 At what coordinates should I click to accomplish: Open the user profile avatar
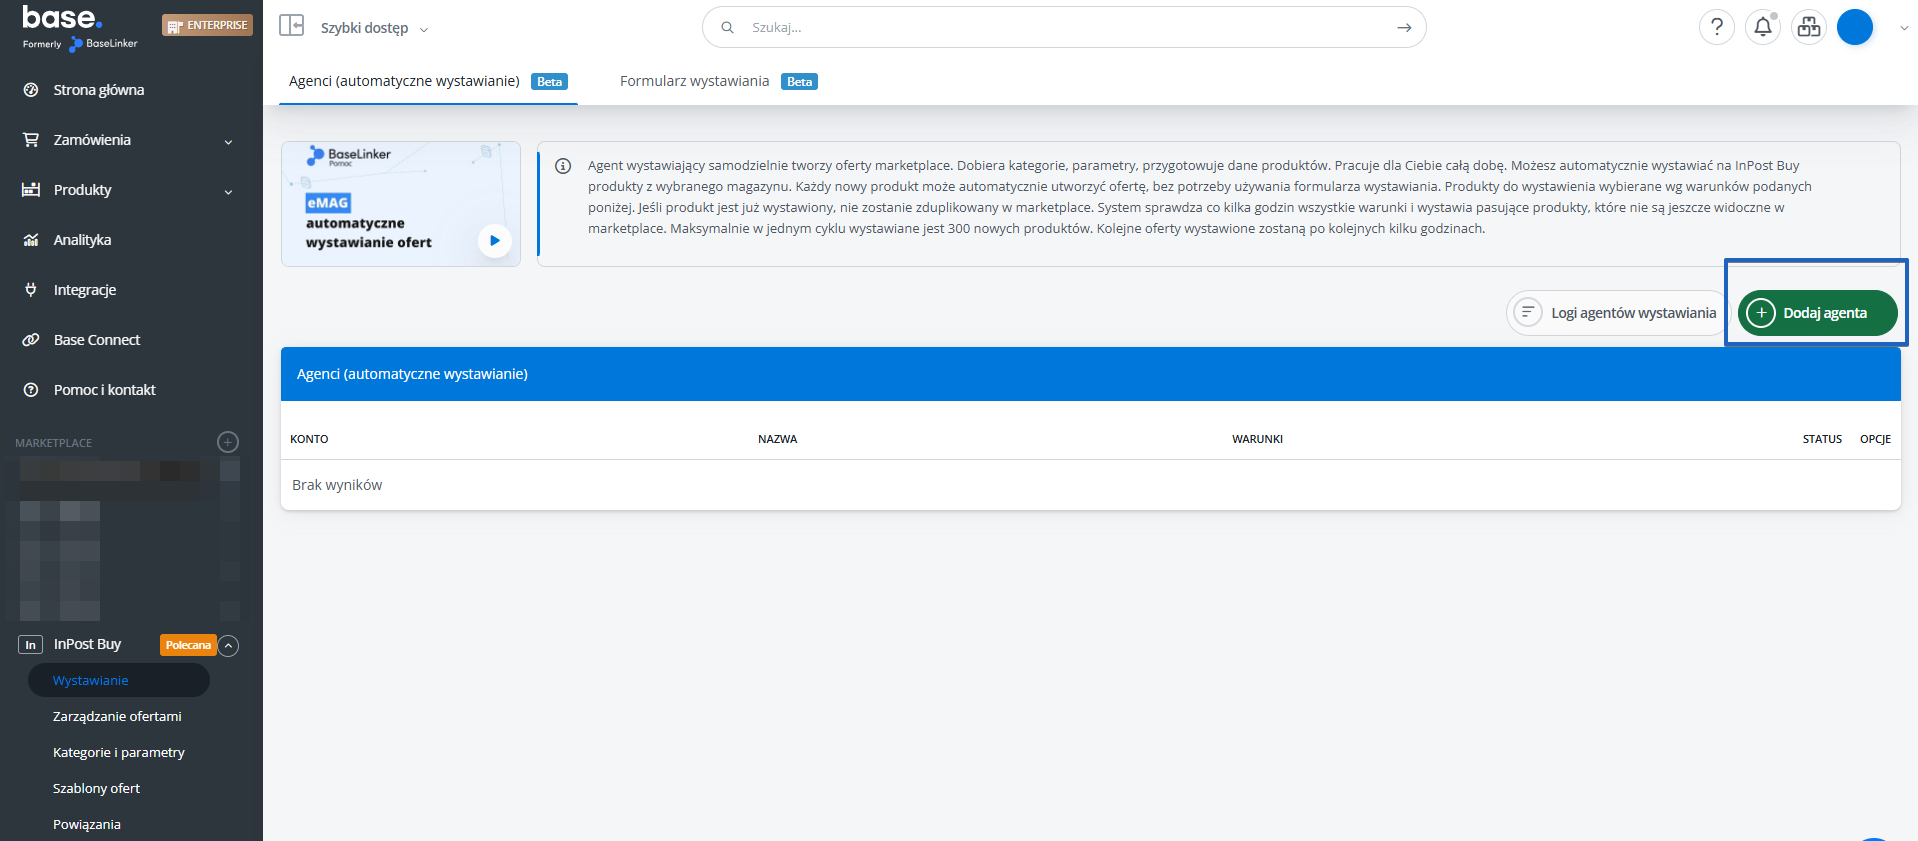click(x=1854, y=27)
